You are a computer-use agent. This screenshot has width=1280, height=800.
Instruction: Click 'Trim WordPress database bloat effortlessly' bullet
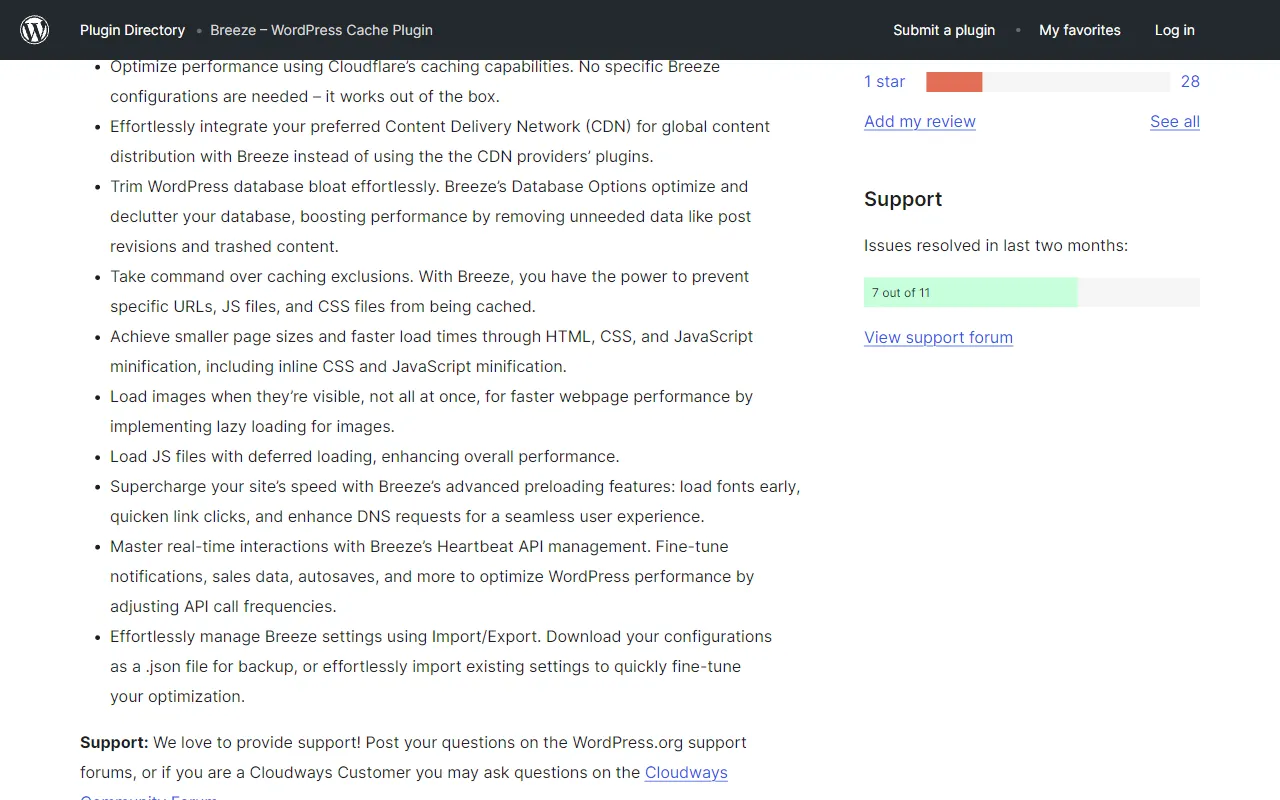(431, 217)
